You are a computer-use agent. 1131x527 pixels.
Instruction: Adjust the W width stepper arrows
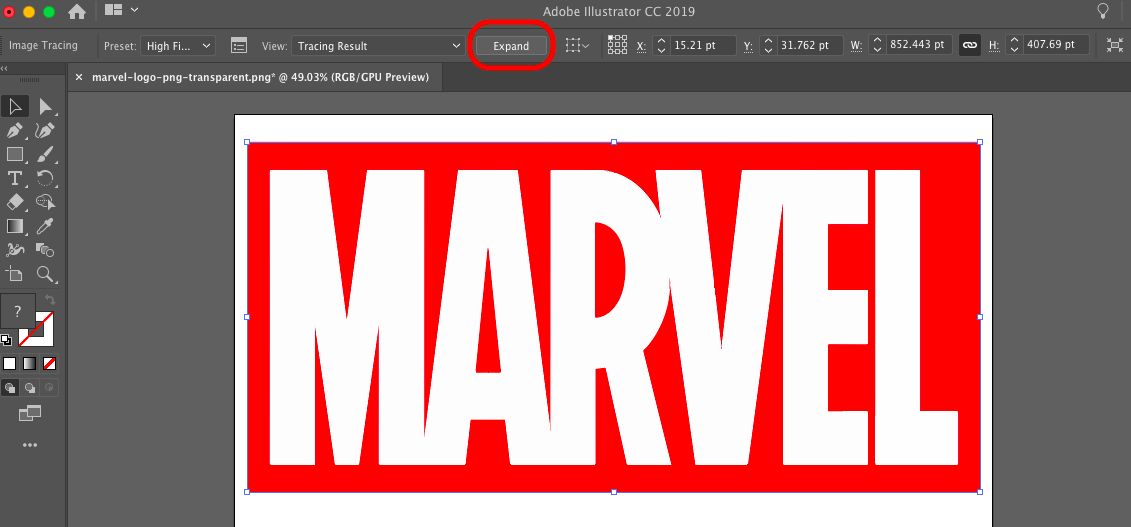click(x=876, y=45)
